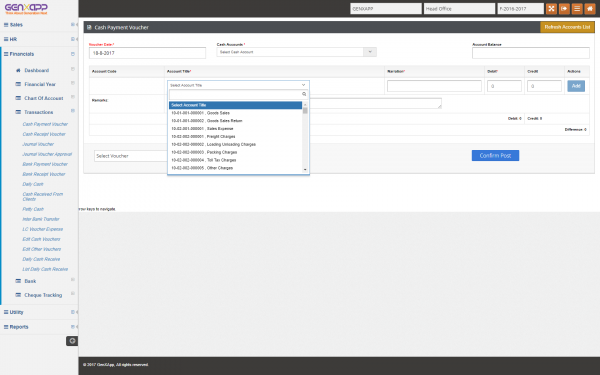Image resolution: width=600 pixels, height=375 pixels.
Task: Open Bank menu item
Action: (x=30, y=281)
